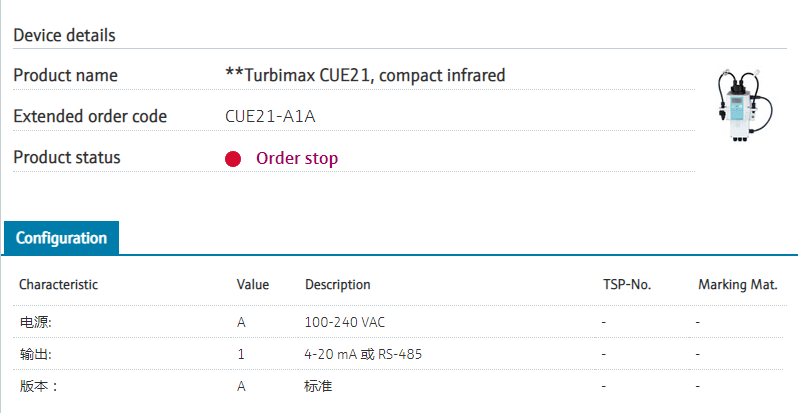Click the Description column header
Image resolution: width=798 pixels, height=413 pixels.
coord(337,285)
